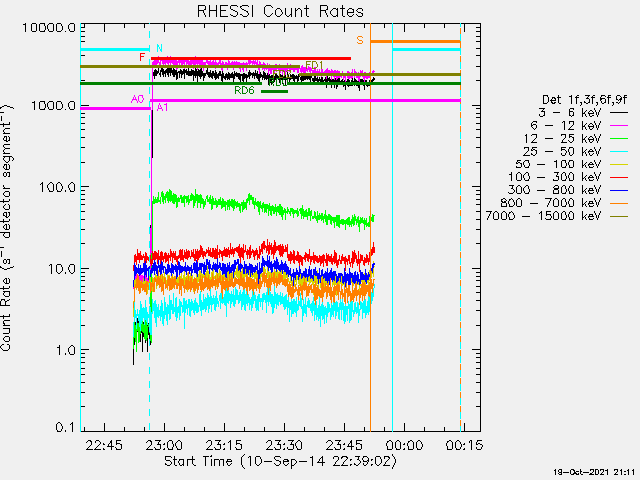Click the '00:15' x-axis tick label
This screenshot has width=640, height=480.
click(464, 445)
